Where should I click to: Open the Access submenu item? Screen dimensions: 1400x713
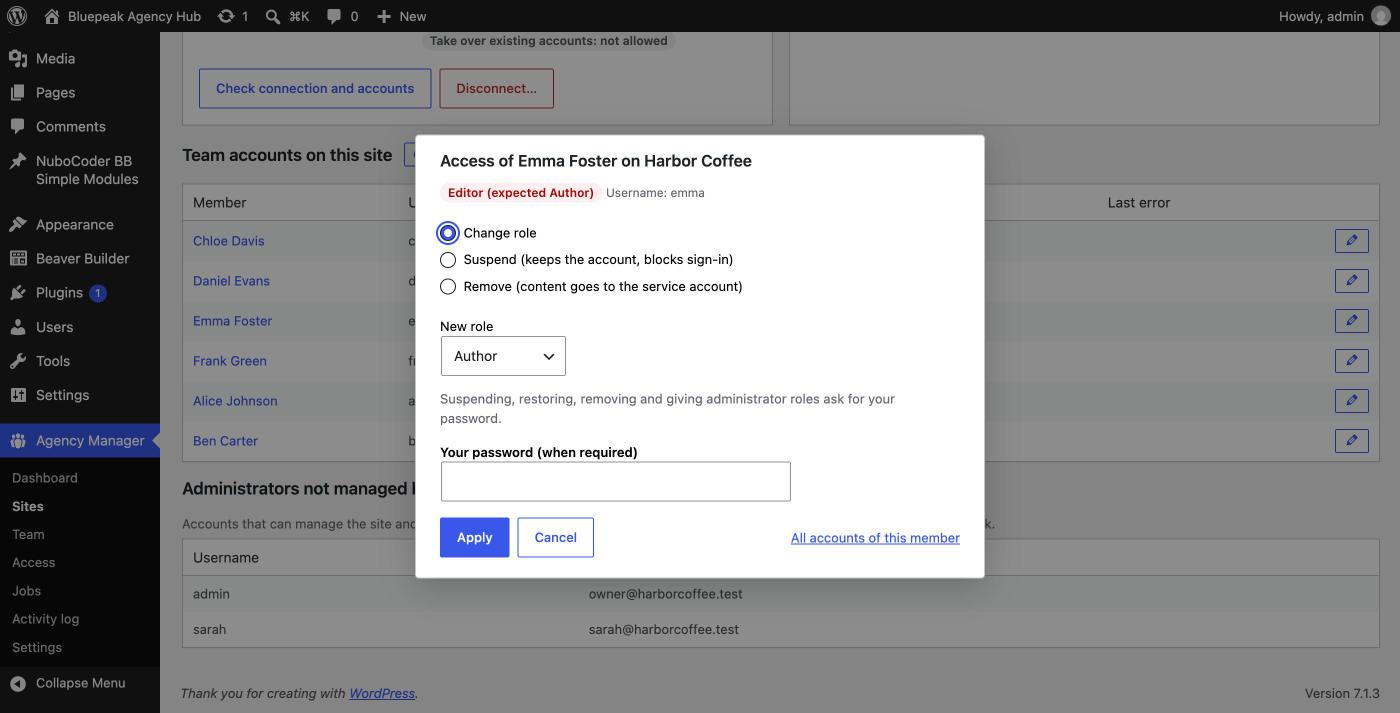[33, 563]
